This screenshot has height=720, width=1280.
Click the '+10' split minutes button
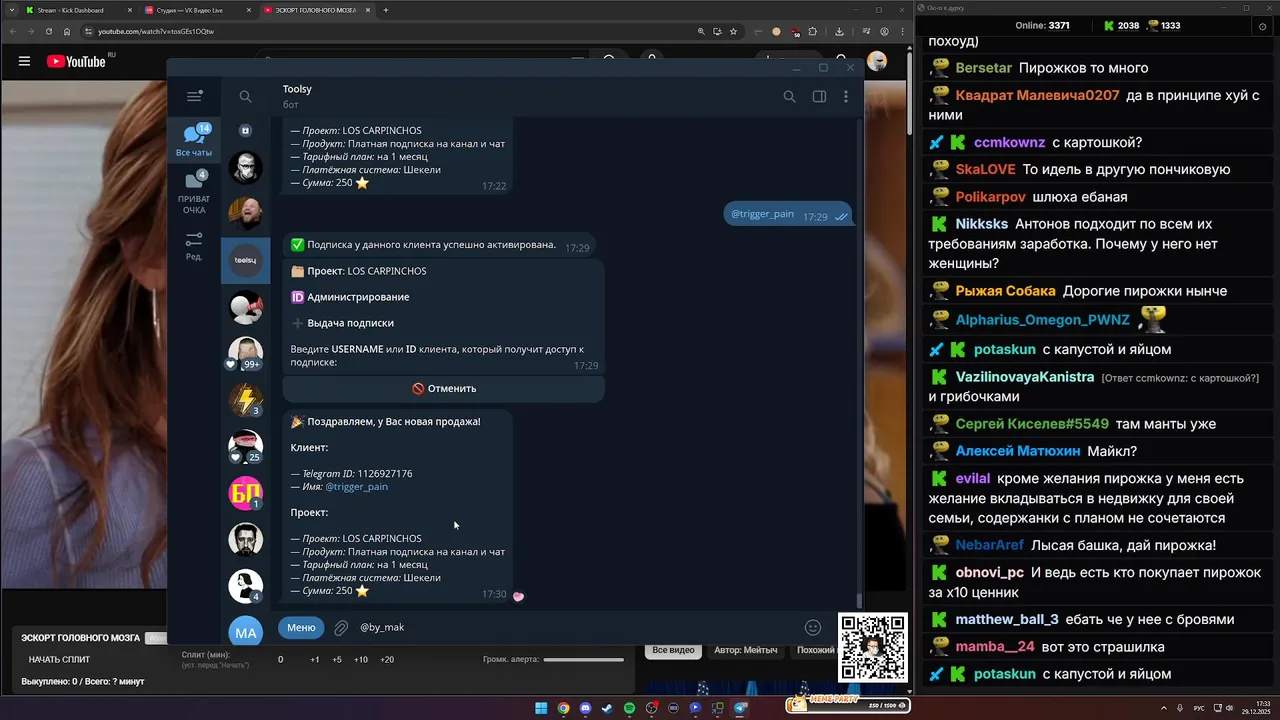coord(361,660)
